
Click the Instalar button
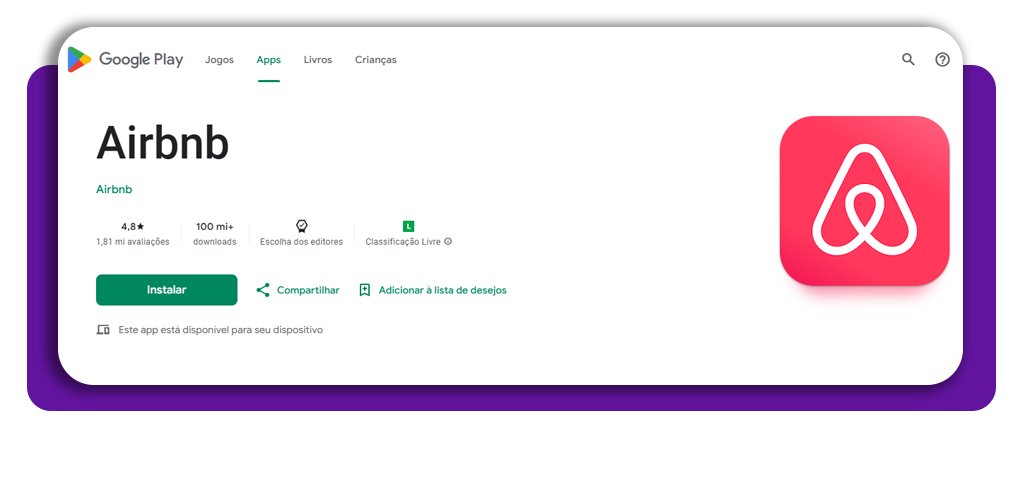167,290
